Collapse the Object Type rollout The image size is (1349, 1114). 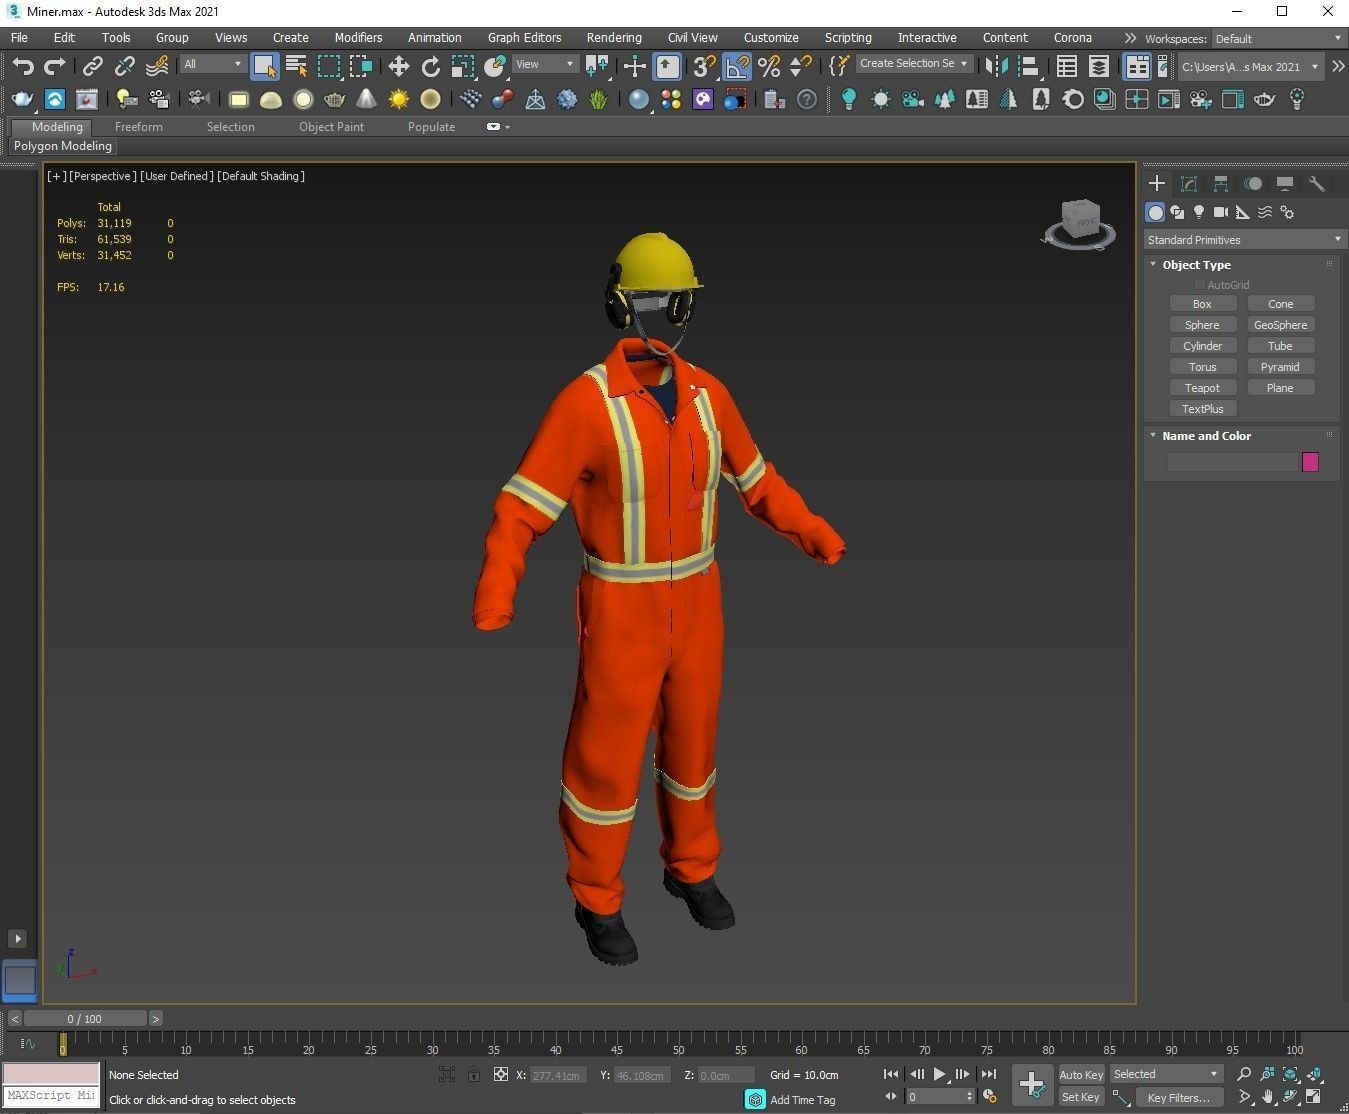[x=1196, y=265]
